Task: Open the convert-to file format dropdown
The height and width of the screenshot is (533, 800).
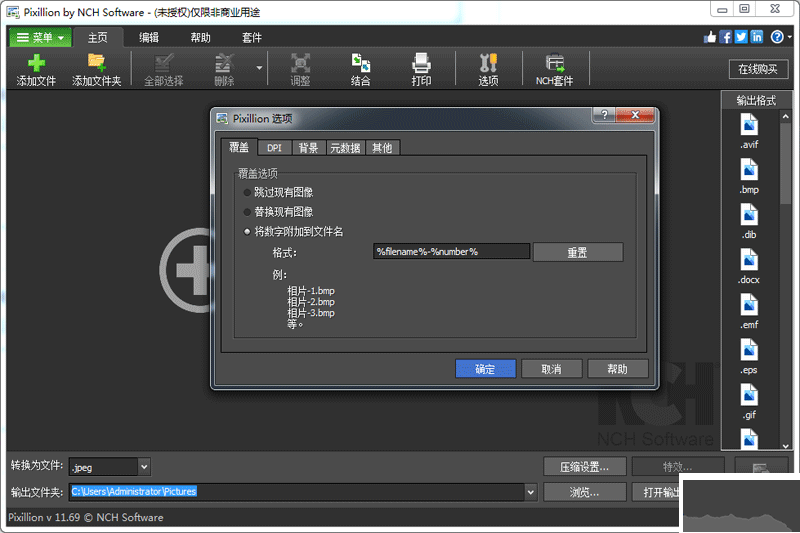Action: click(x=144, y=467)
